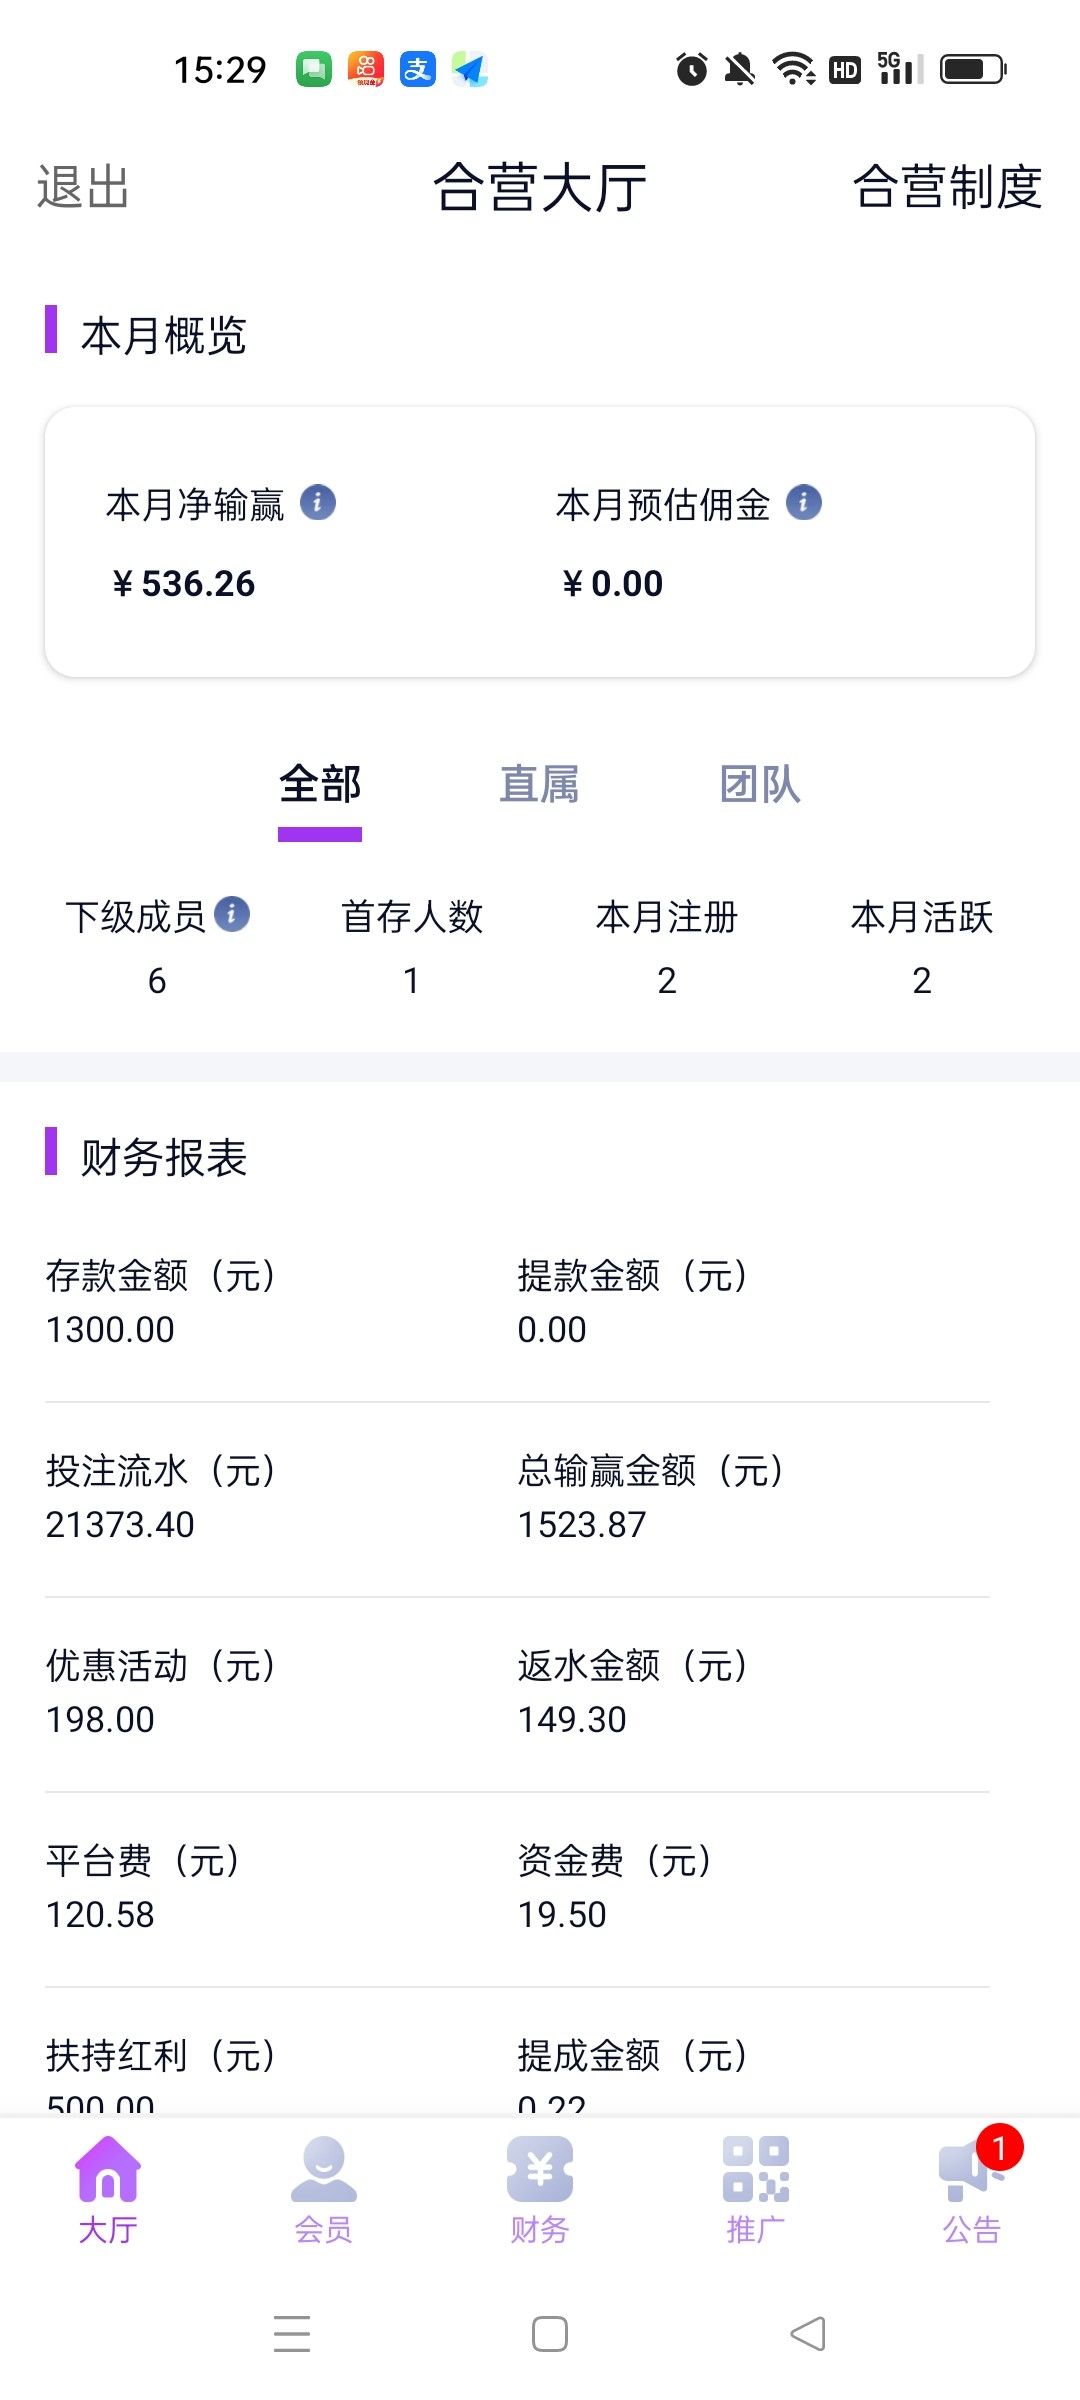The width and height of the screenshot is (1080, 2400).
Task: Tap the 首存人数 count
Action: [411, 981]
